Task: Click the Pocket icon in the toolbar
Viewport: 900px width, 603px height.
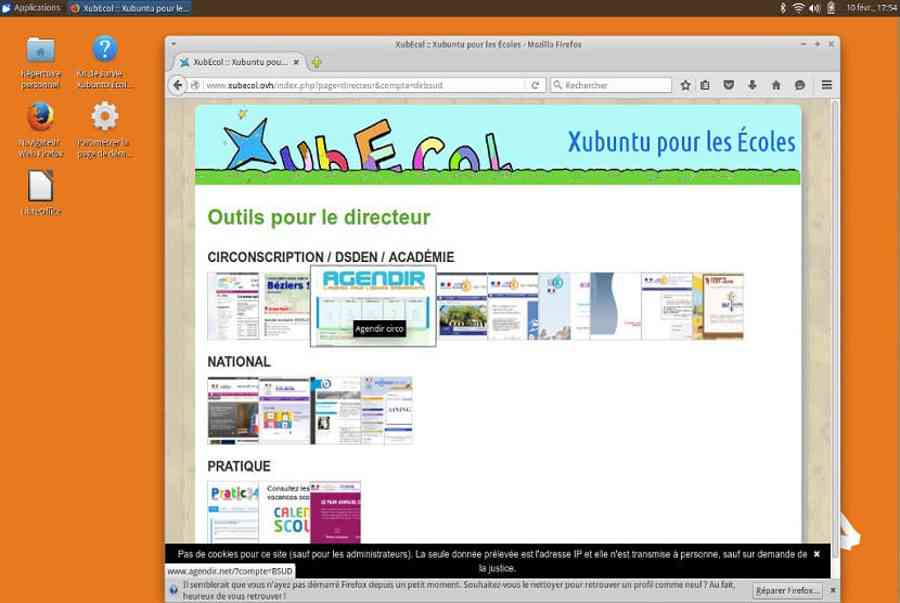Action: (729, 85)
